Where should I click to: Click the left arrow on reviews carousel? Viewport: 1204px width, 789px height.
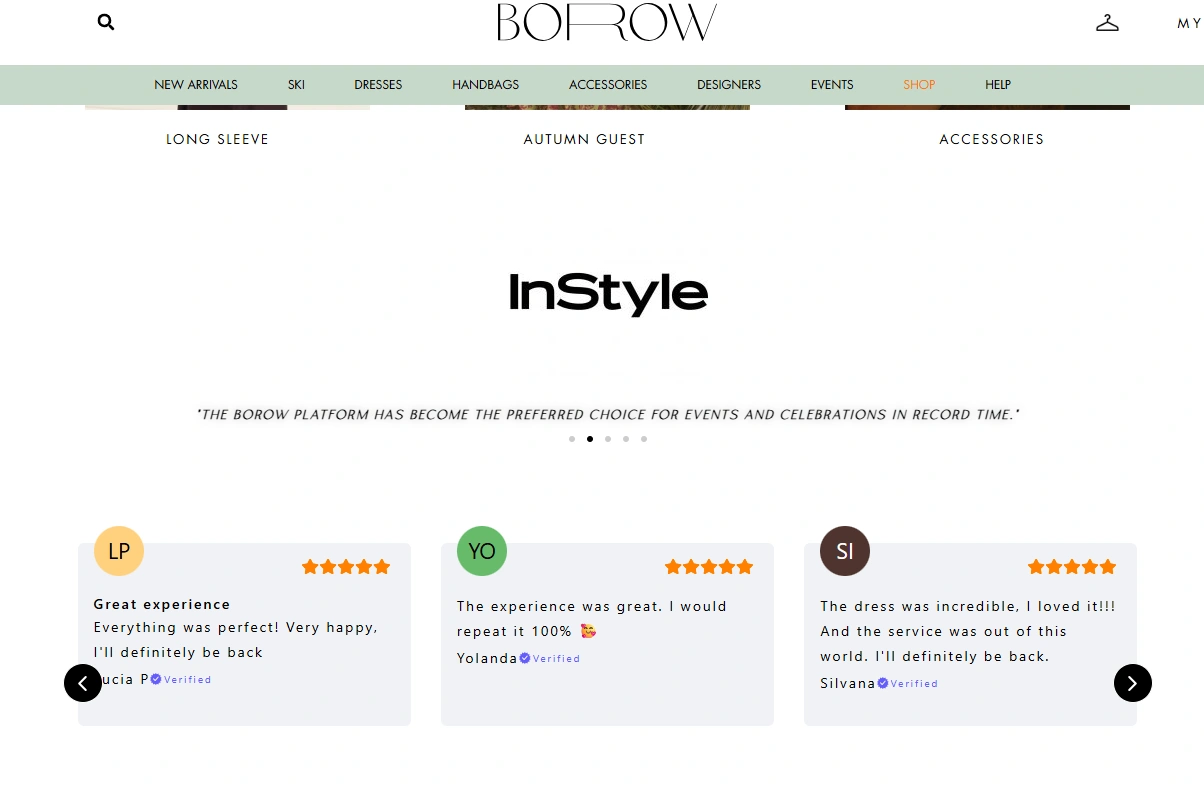[x=83, y=683]
